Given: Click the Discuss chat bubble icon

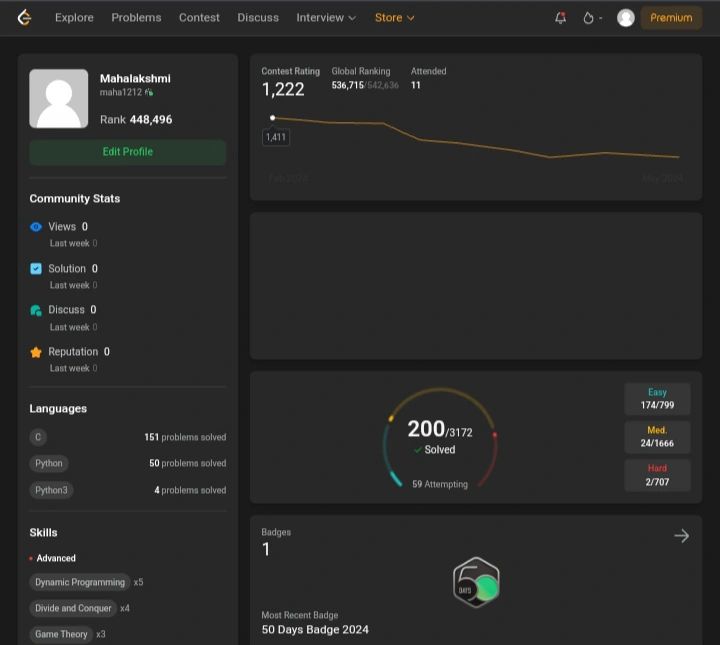Looking at the screenshot, I should click(x=36, y=310).
